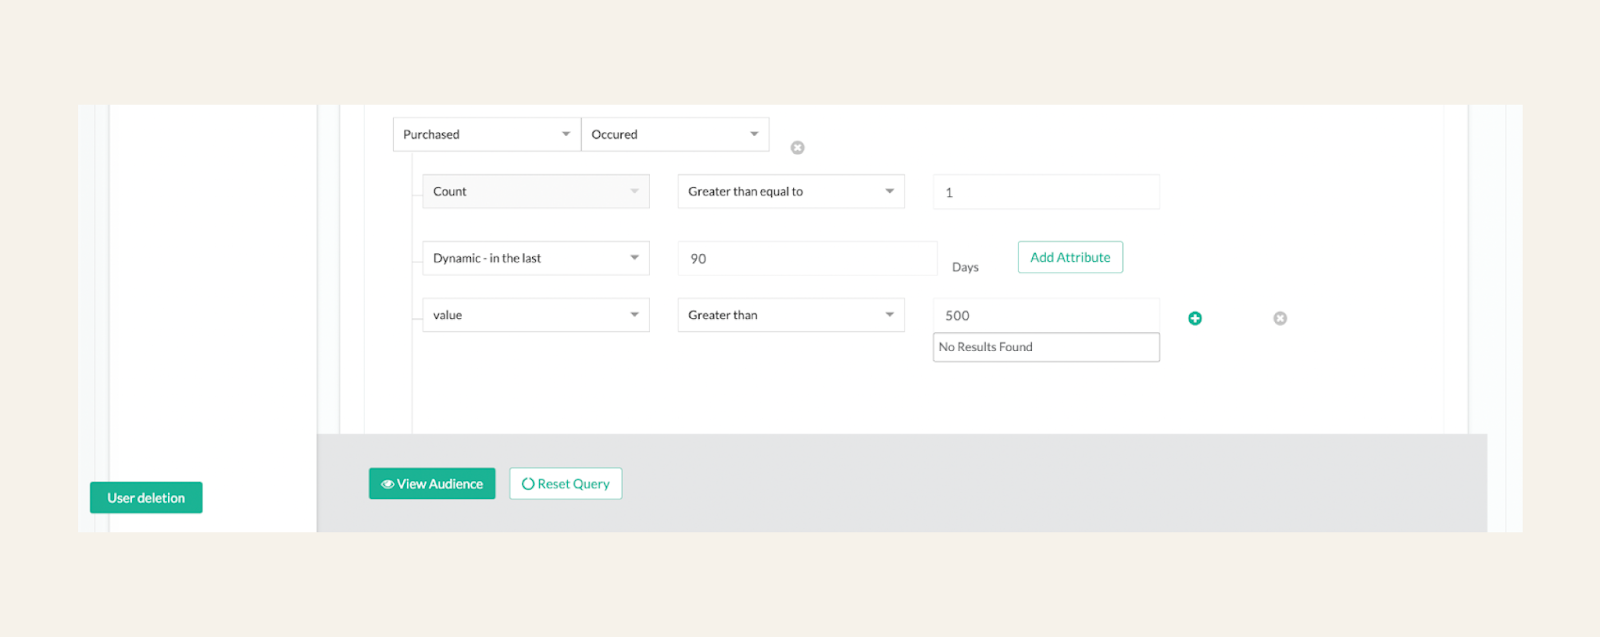
Task: Click the value field showing 500
Action: tap(1046, 315)
